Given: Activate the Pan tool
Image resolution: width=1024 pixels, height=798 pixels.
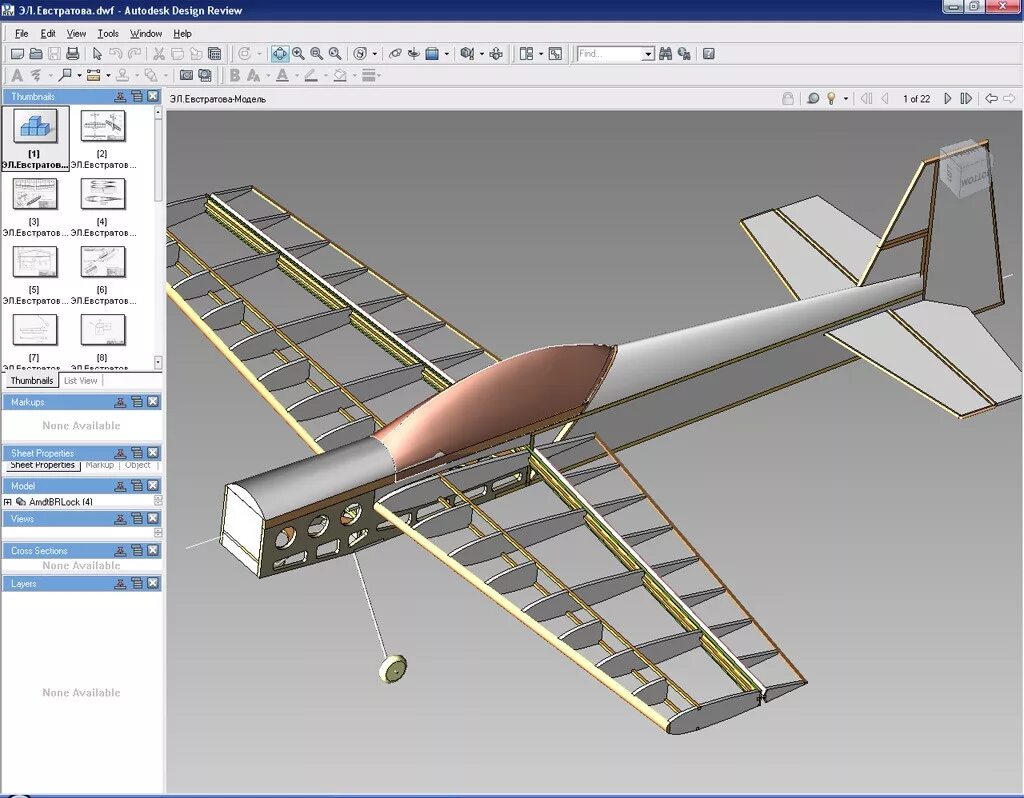Looking at the screenshot, I should coord(280,54).
